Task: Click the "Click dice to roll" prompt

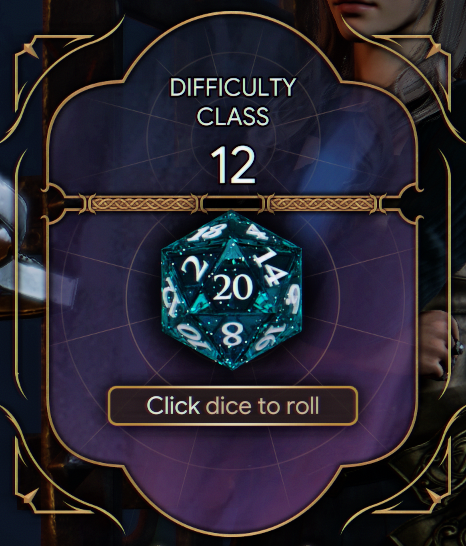Action: tap(233, 405)
